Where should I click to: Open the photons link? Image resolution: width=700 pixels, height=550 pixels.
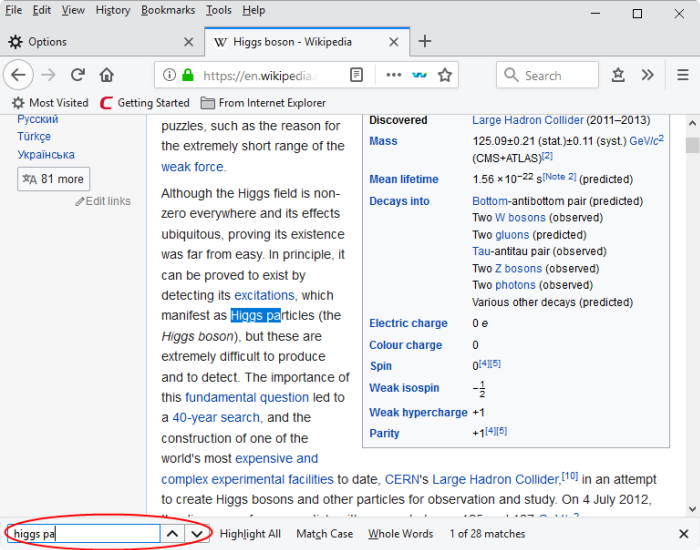(515, 285)
